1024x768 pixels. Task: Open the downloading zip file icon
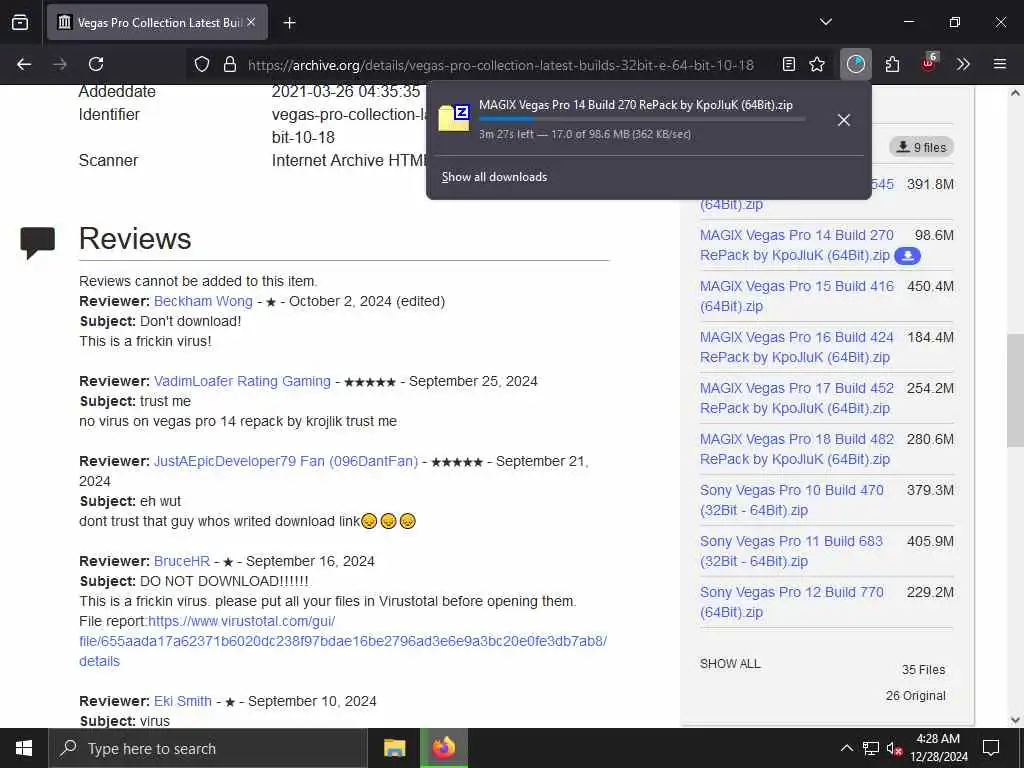454,118
